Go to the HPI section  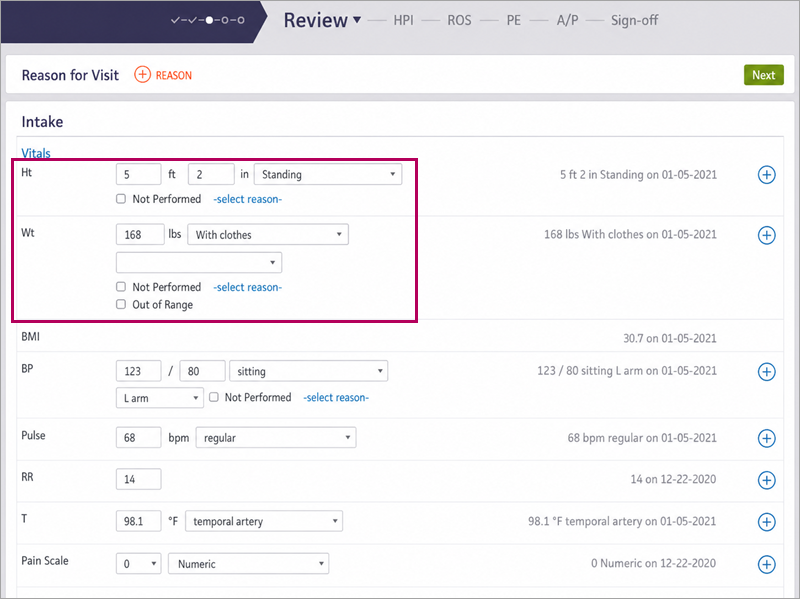(x=404, y=20)
